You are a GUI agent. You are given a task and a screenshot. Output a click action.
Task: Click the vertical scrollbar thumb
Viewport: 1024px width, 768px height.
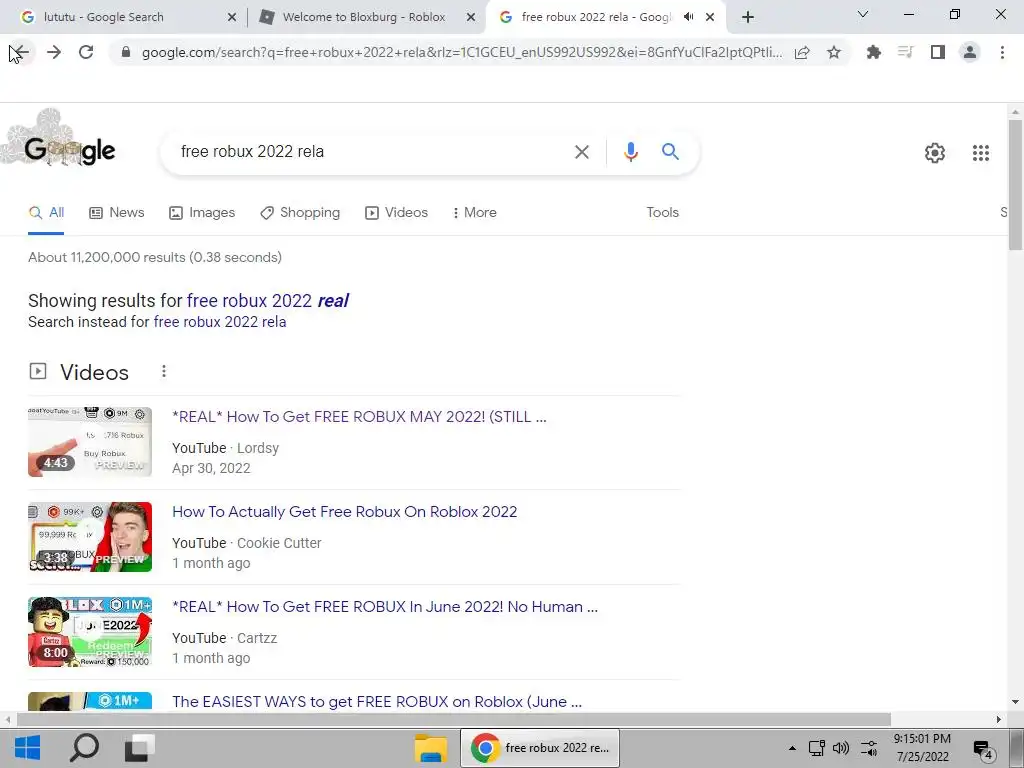coord(1015,184)
